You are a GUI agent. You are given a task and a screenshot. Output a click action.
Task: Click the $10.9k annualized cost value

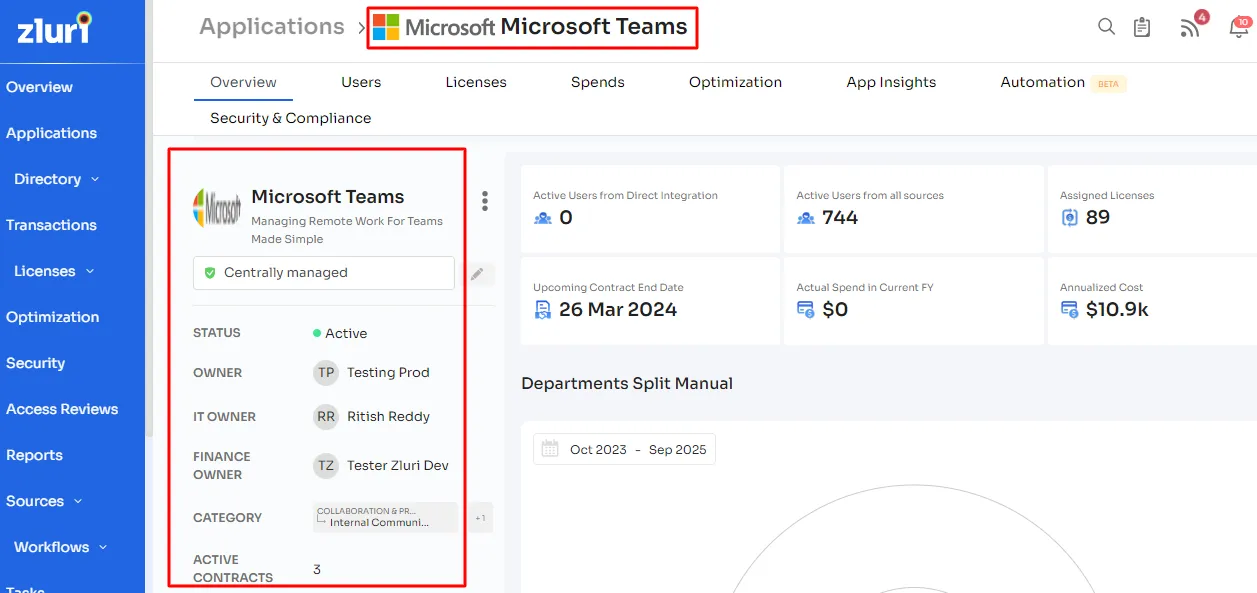point(1117,310)
